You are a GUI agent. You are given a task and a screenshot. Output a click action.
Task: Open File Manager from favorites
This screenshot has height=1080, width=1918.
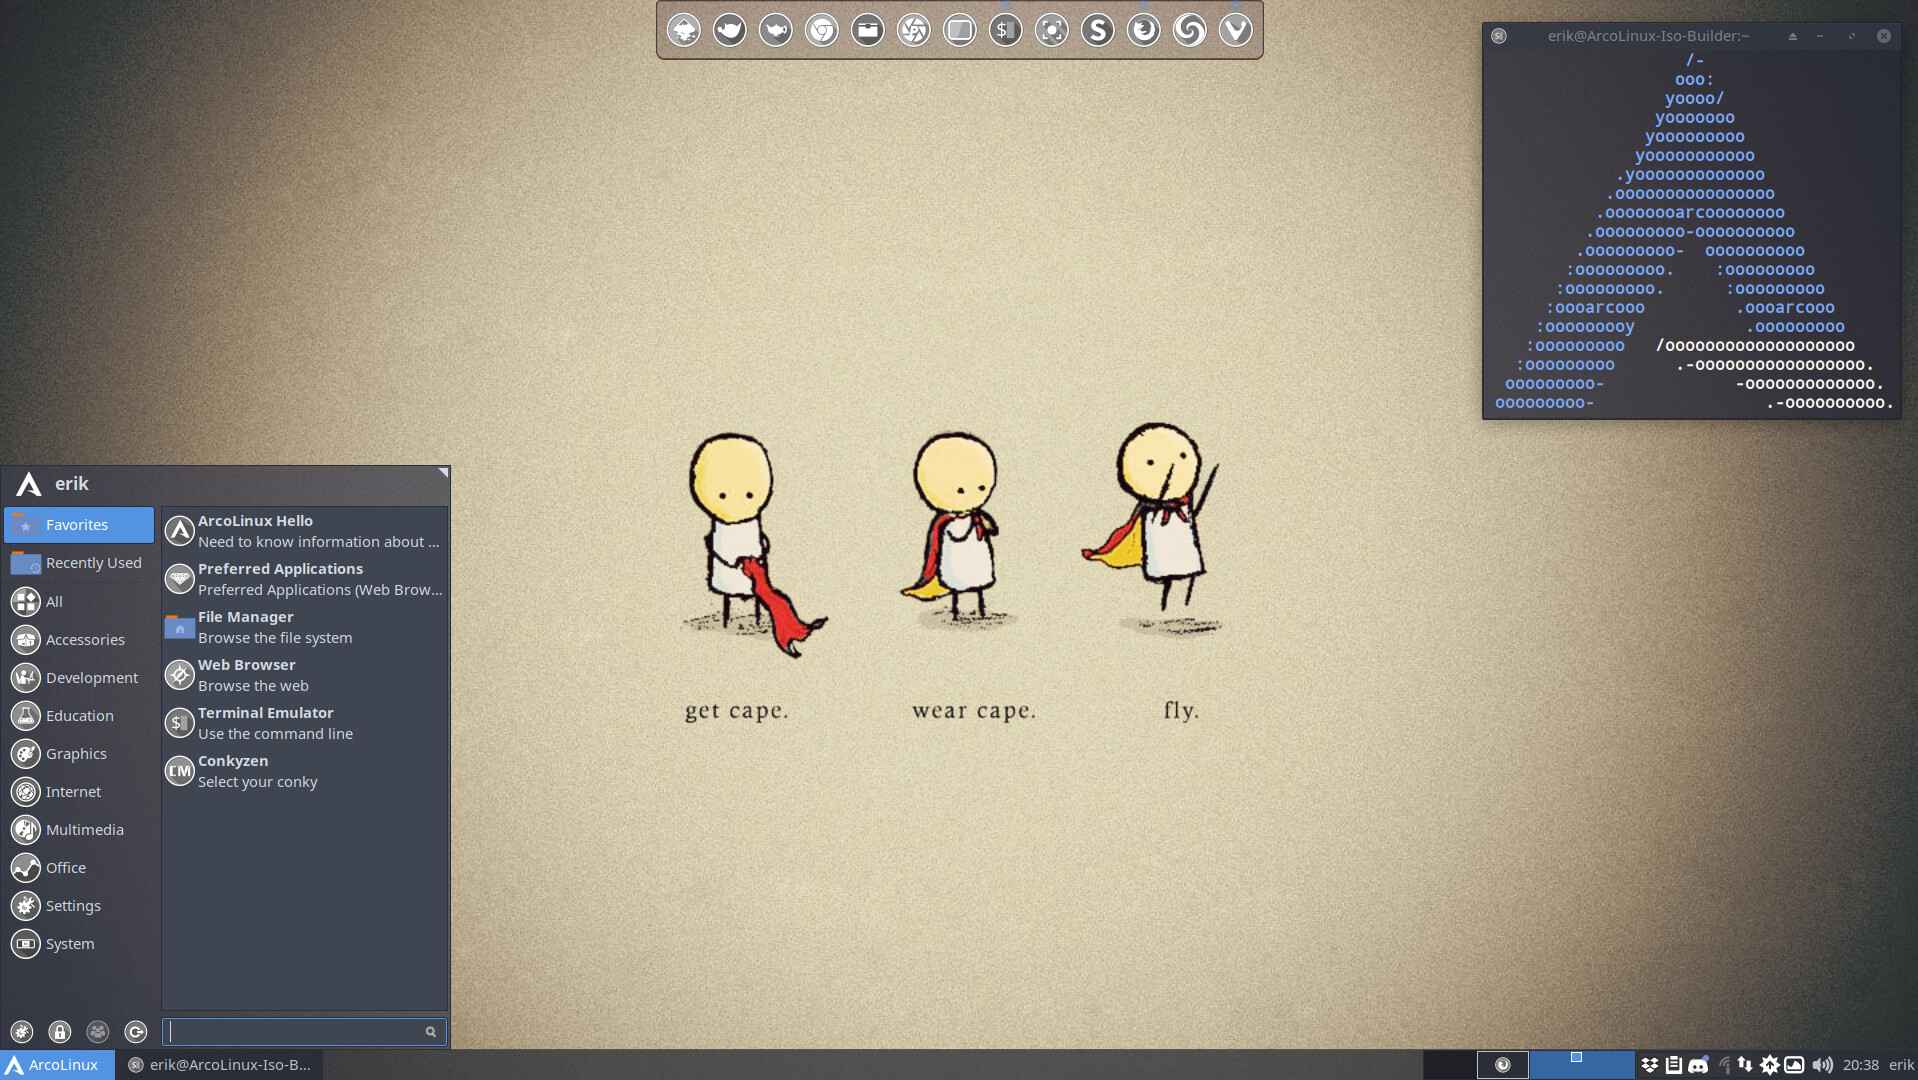pyautogui.click(x=304, y=627)
